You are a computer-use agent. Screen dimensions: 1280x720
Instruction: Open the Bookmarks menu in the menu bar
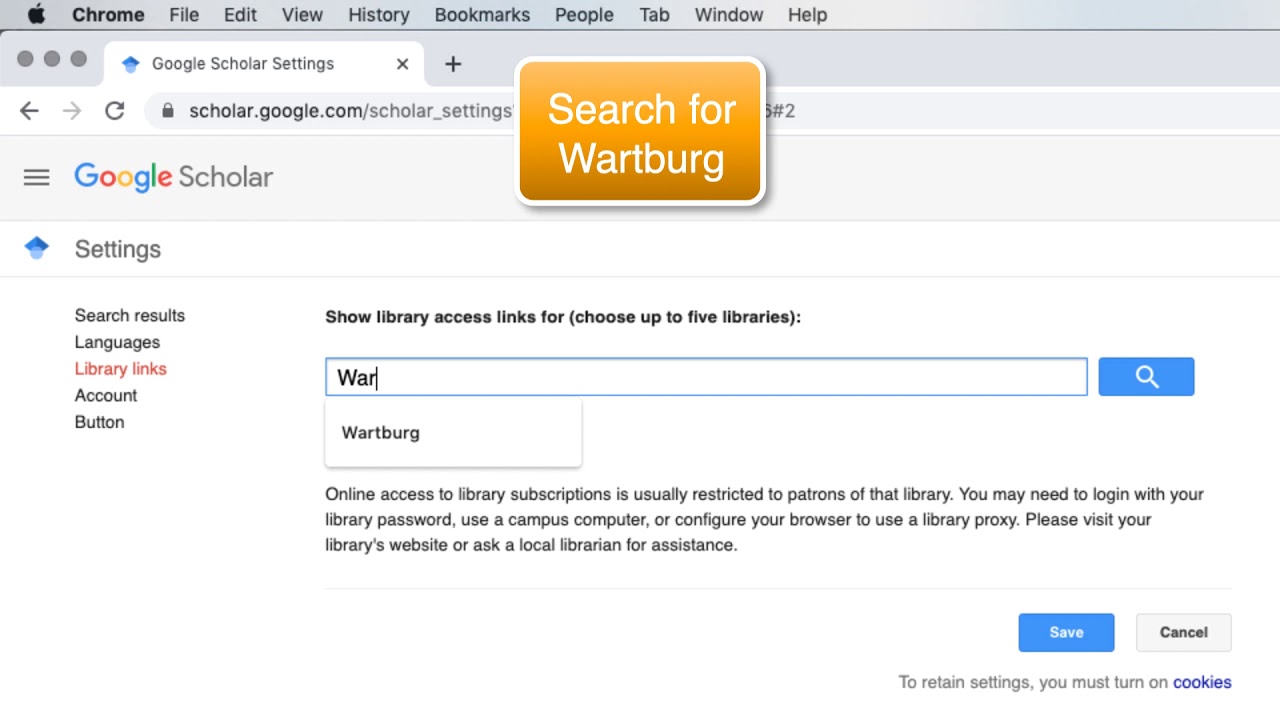coord(482,15)
